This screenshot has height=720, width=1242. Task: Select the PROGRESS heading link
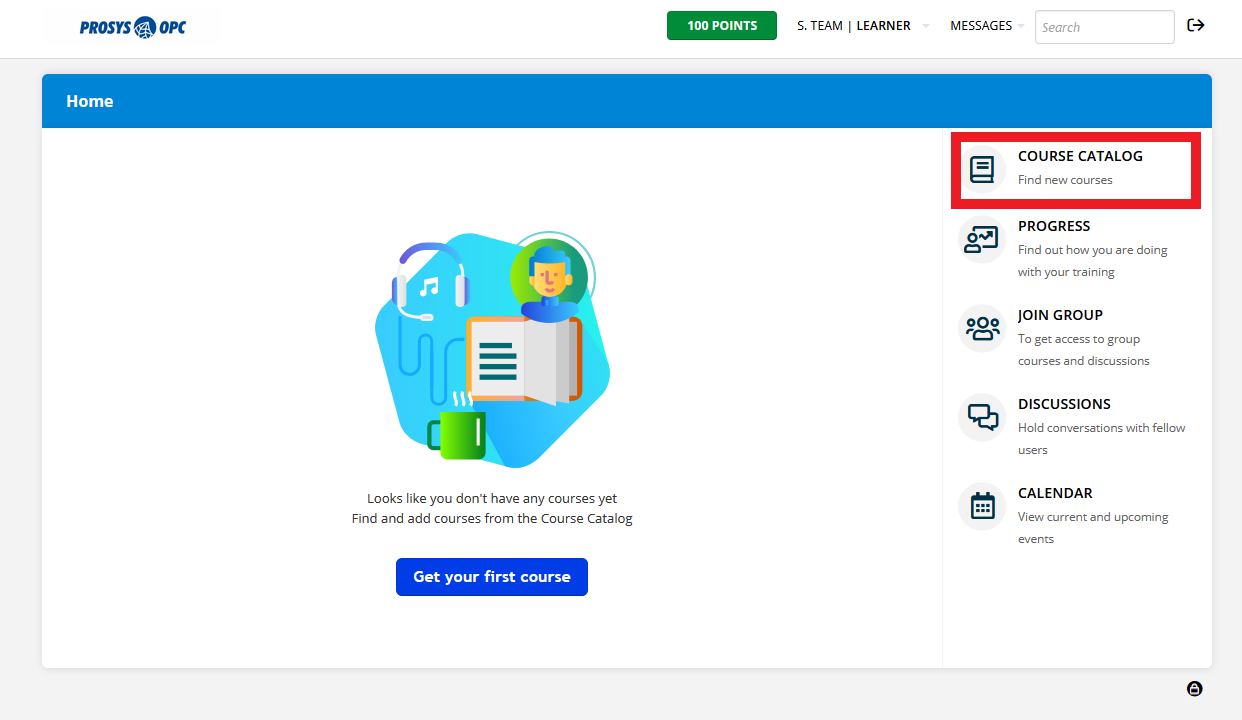pyautogui.click(x=1054, y=226)
